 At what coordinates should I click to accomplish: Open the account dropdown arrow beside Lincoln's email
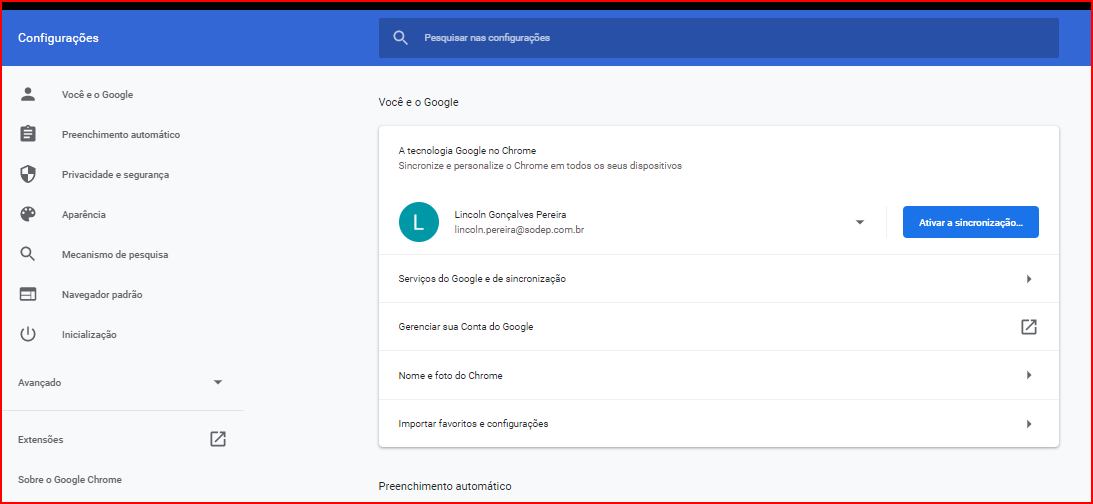coord(859,222)
